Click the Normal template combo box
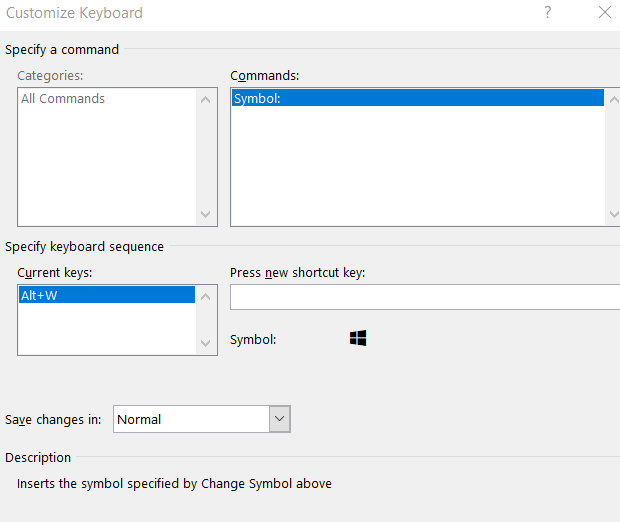Image resolution: width=620 pixels, height=522 pixels. coord(202,419)
